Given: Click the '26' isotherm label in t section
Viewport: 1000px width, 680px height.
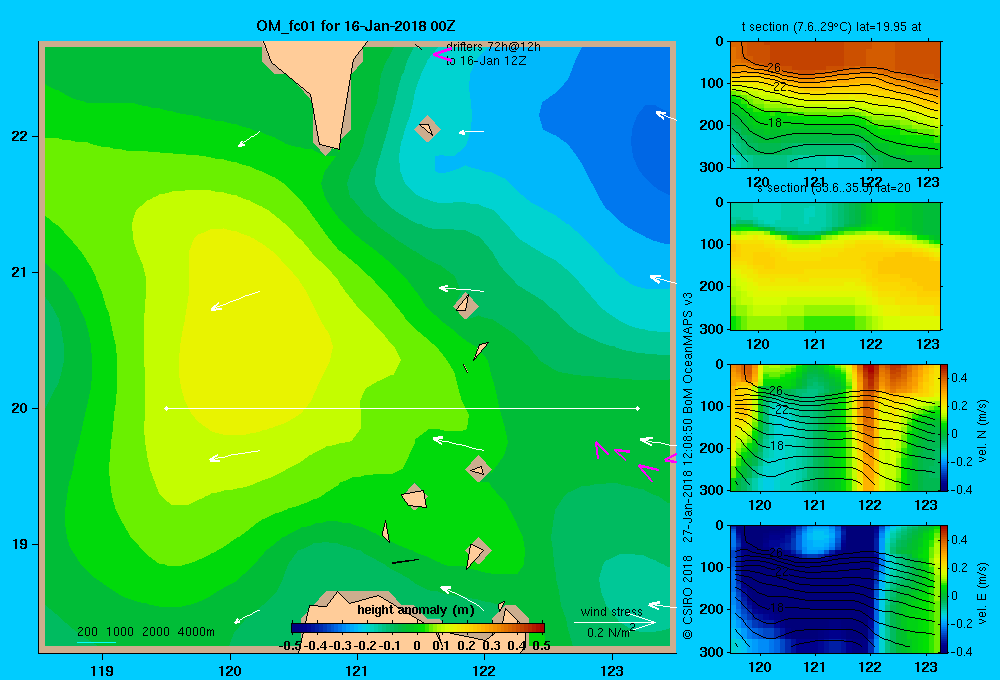Looking at the screenshot, I should point(774,67).
